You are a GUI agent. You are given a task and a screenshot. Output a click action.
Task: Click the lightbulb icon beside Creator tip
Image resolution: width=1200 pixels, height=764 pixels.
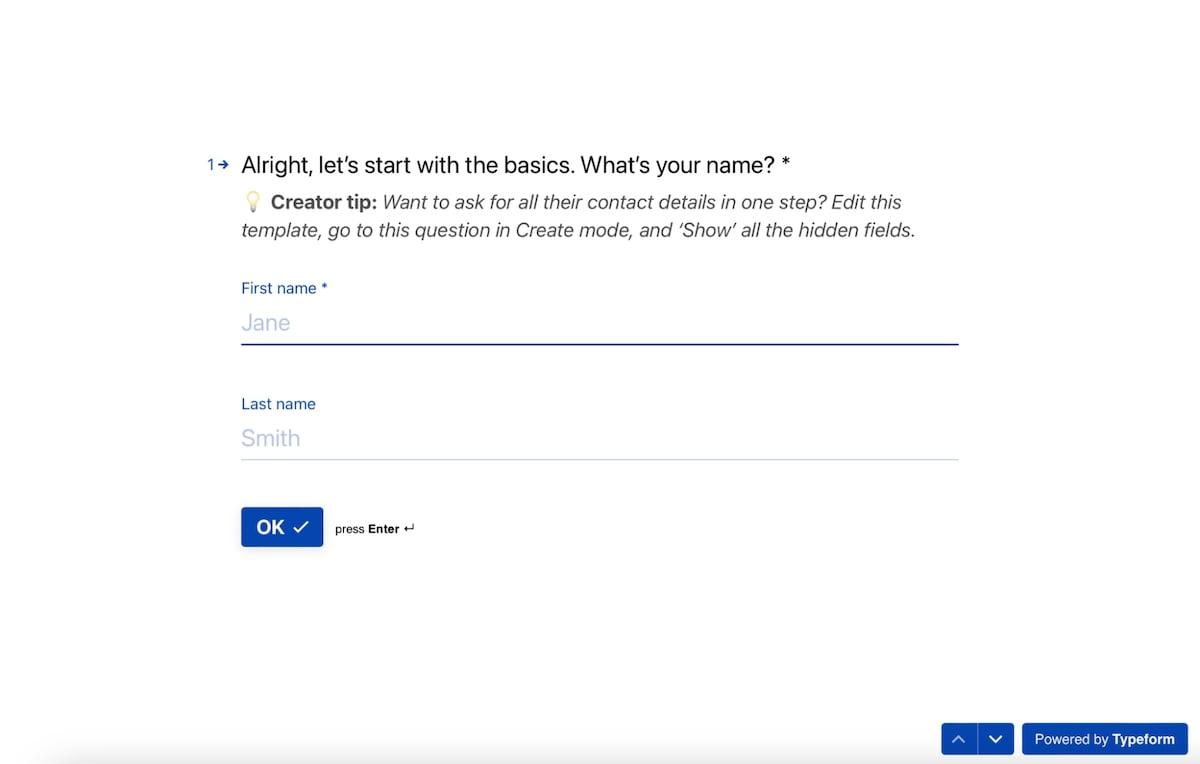253,202
